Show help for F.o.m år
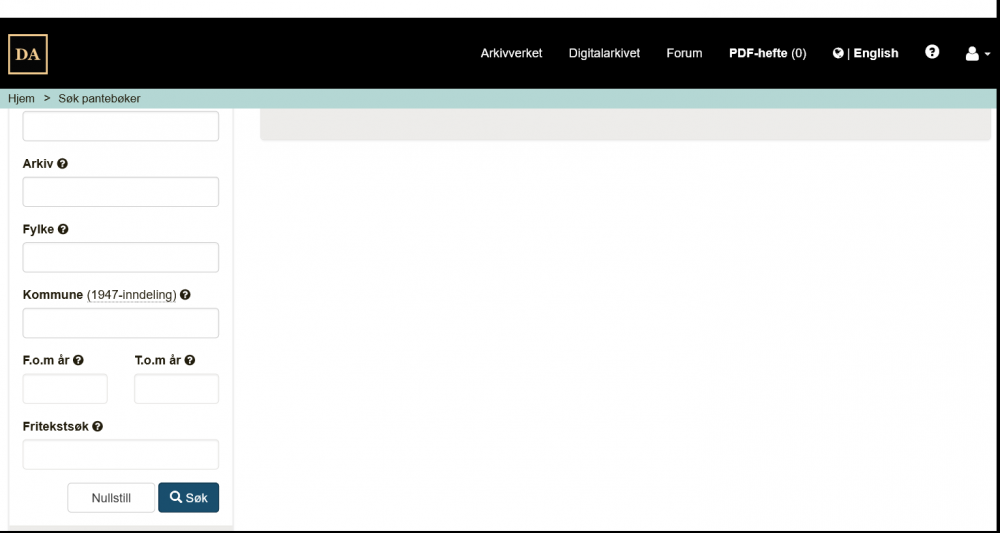This screenshot has height=533, width=1000. click(x=78, y=360)
